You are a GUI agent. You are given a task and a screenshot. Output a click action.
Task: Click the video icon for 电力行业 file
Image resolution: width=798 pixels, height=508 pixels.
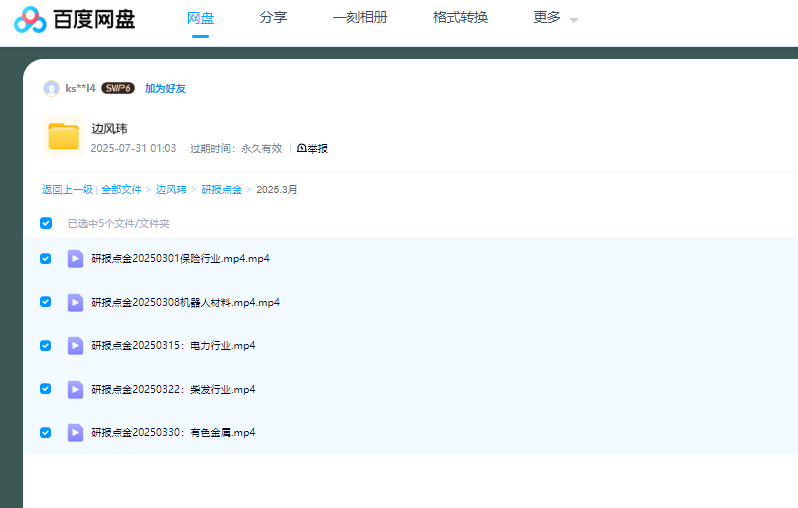pyautogui.click(x=75, y=346)
